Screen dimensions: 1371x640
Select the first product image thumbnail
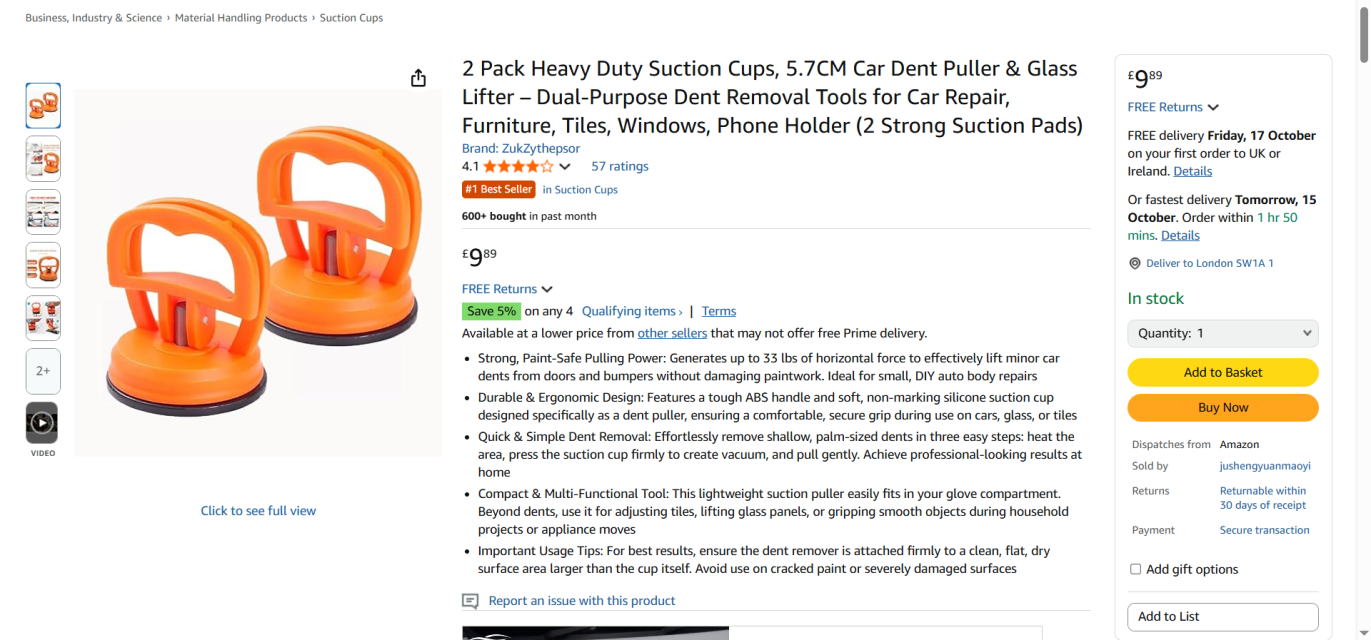pyautogui.click(x=43, y=106)
